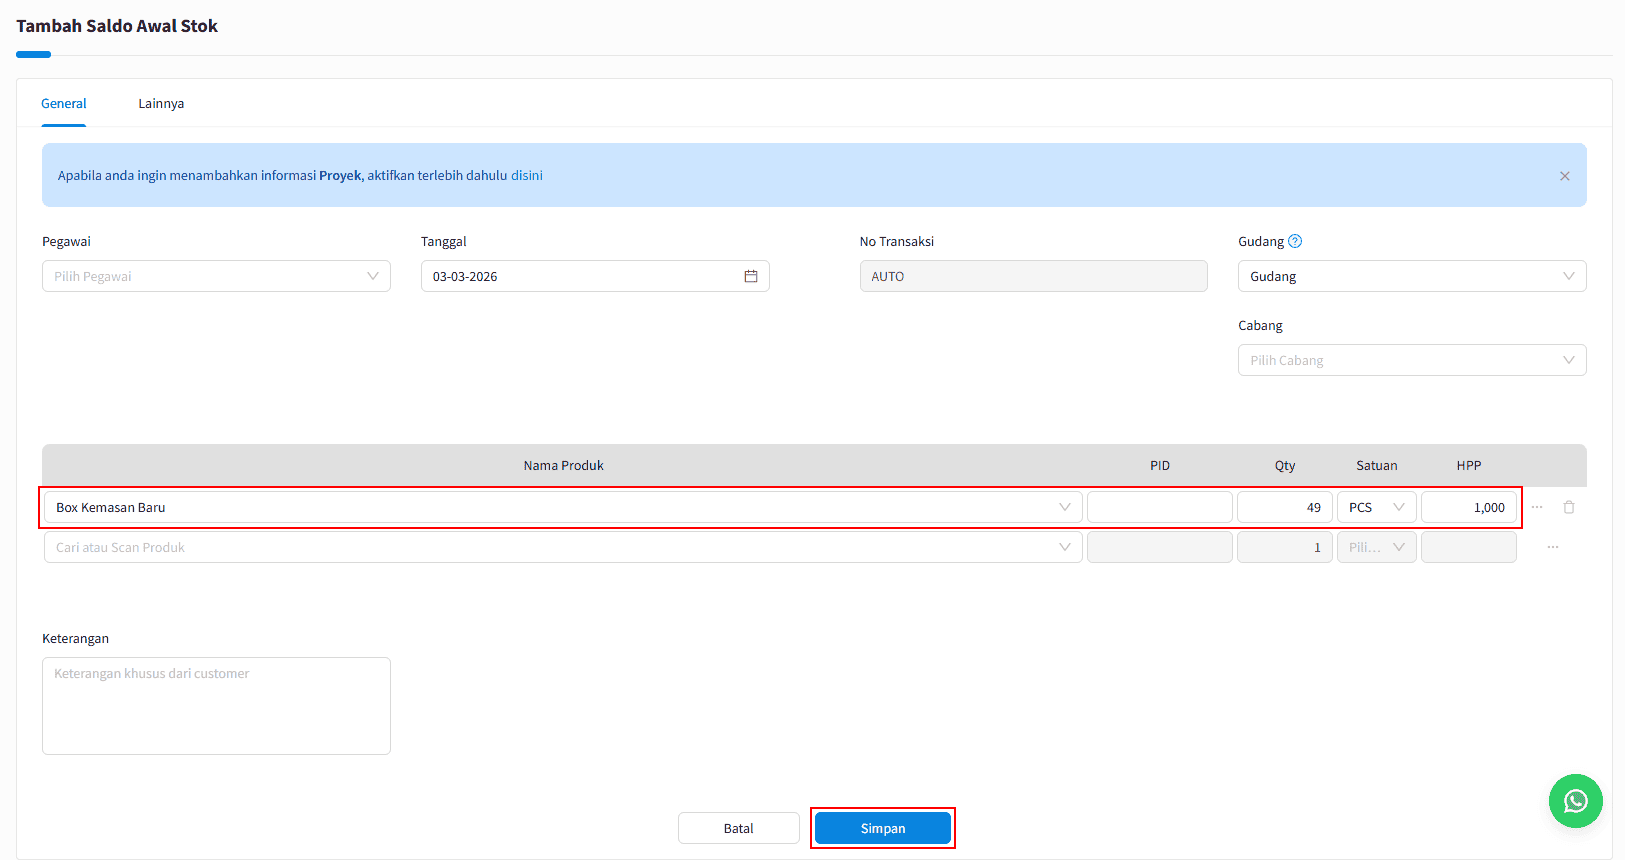Change the PCS unit dropdown
Screen dimensions: 1625x860
tap(1376, 507)
